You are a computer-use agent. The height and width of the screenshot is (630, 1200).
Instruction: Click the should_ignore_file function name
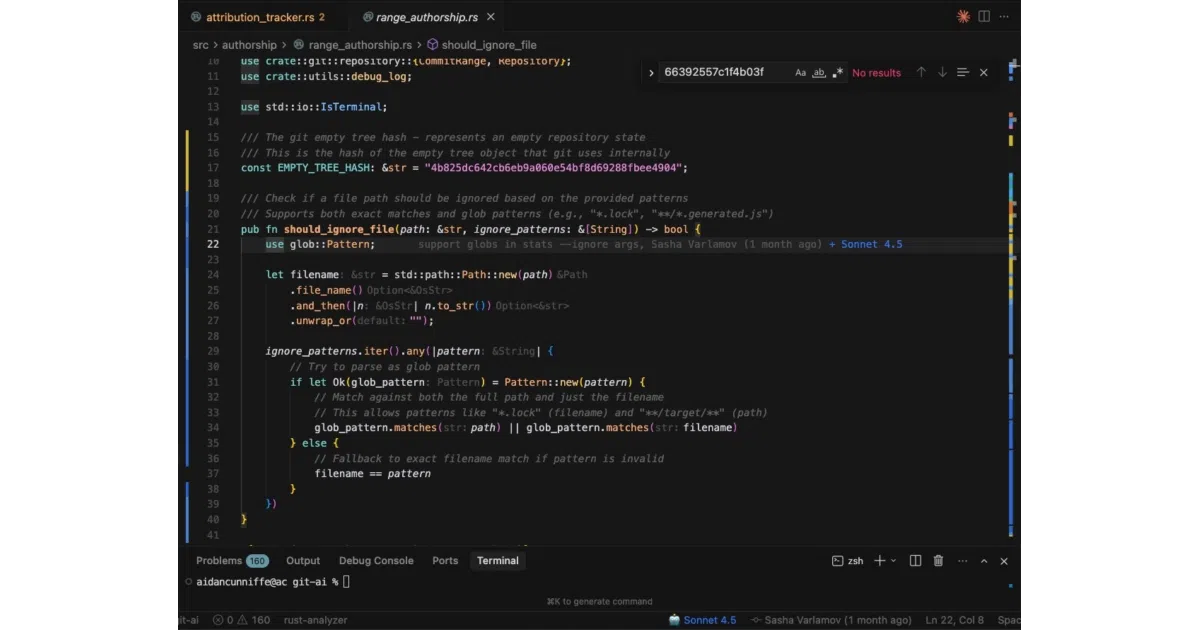[x=339, y=229]
